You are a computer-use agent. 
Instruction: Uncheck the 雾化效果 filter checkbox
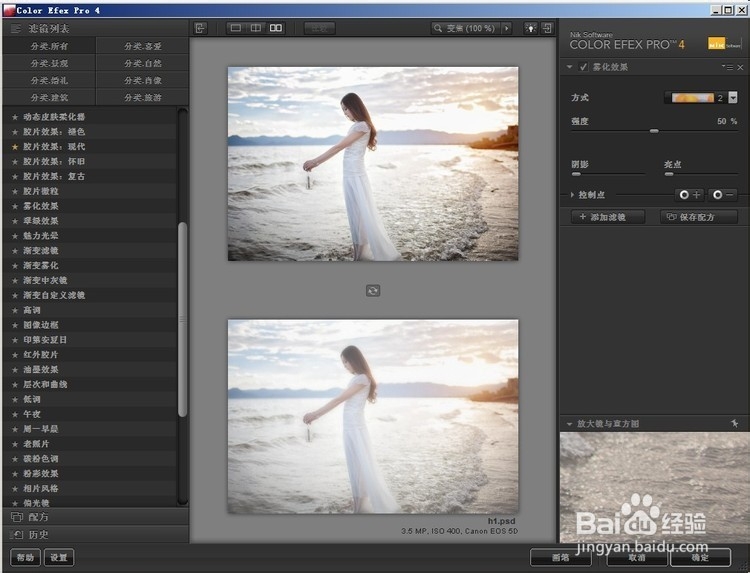coord(583,67)
